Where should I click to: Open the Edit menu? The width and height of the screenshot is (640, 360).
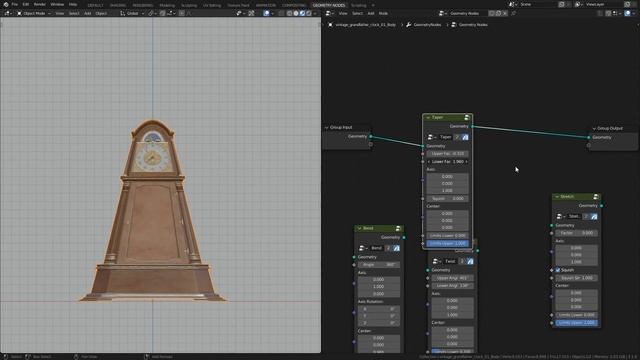tap(26, 4)
